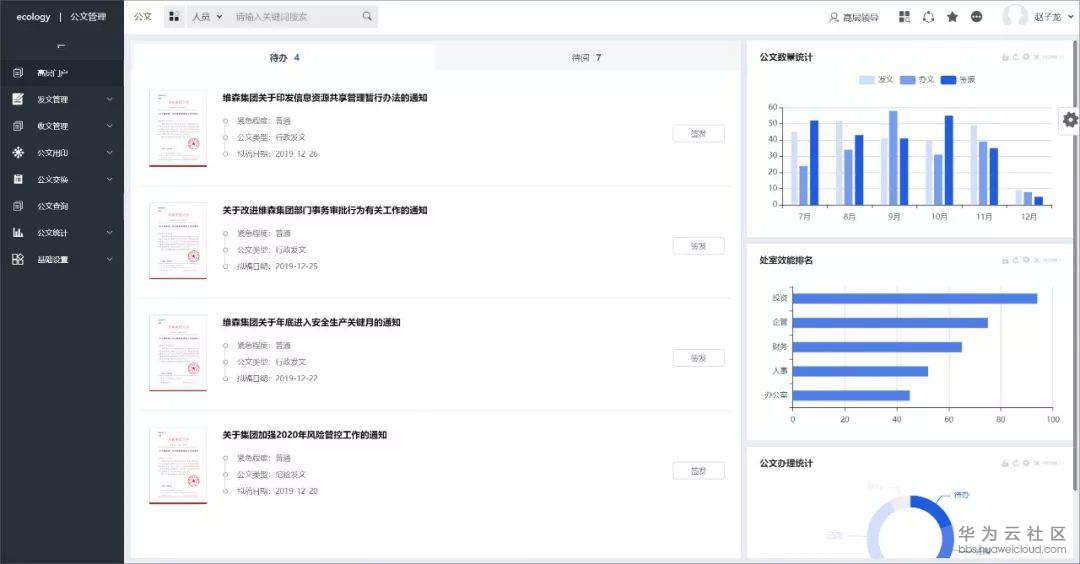The height and width of the screenshot is (564, 1080).
Task: Click the person icon beside 高层领导
Action: pyautogui.click(x=833, y=17)
